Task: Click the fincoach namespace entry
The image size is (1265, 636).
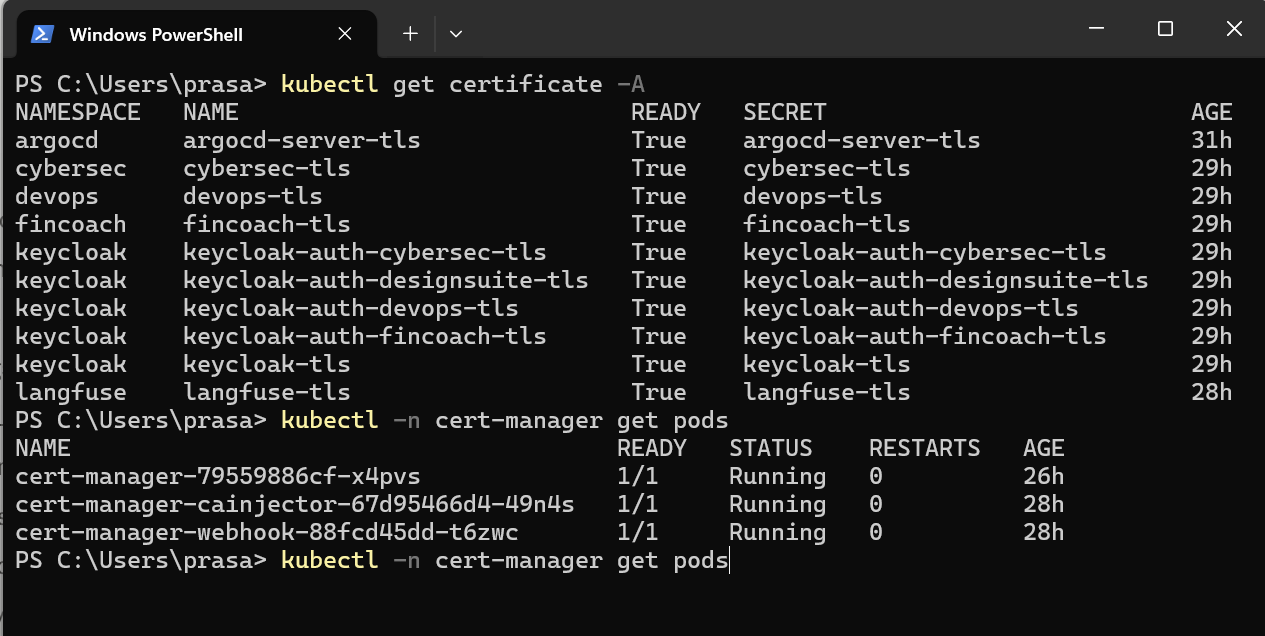Action: [71, 224]
